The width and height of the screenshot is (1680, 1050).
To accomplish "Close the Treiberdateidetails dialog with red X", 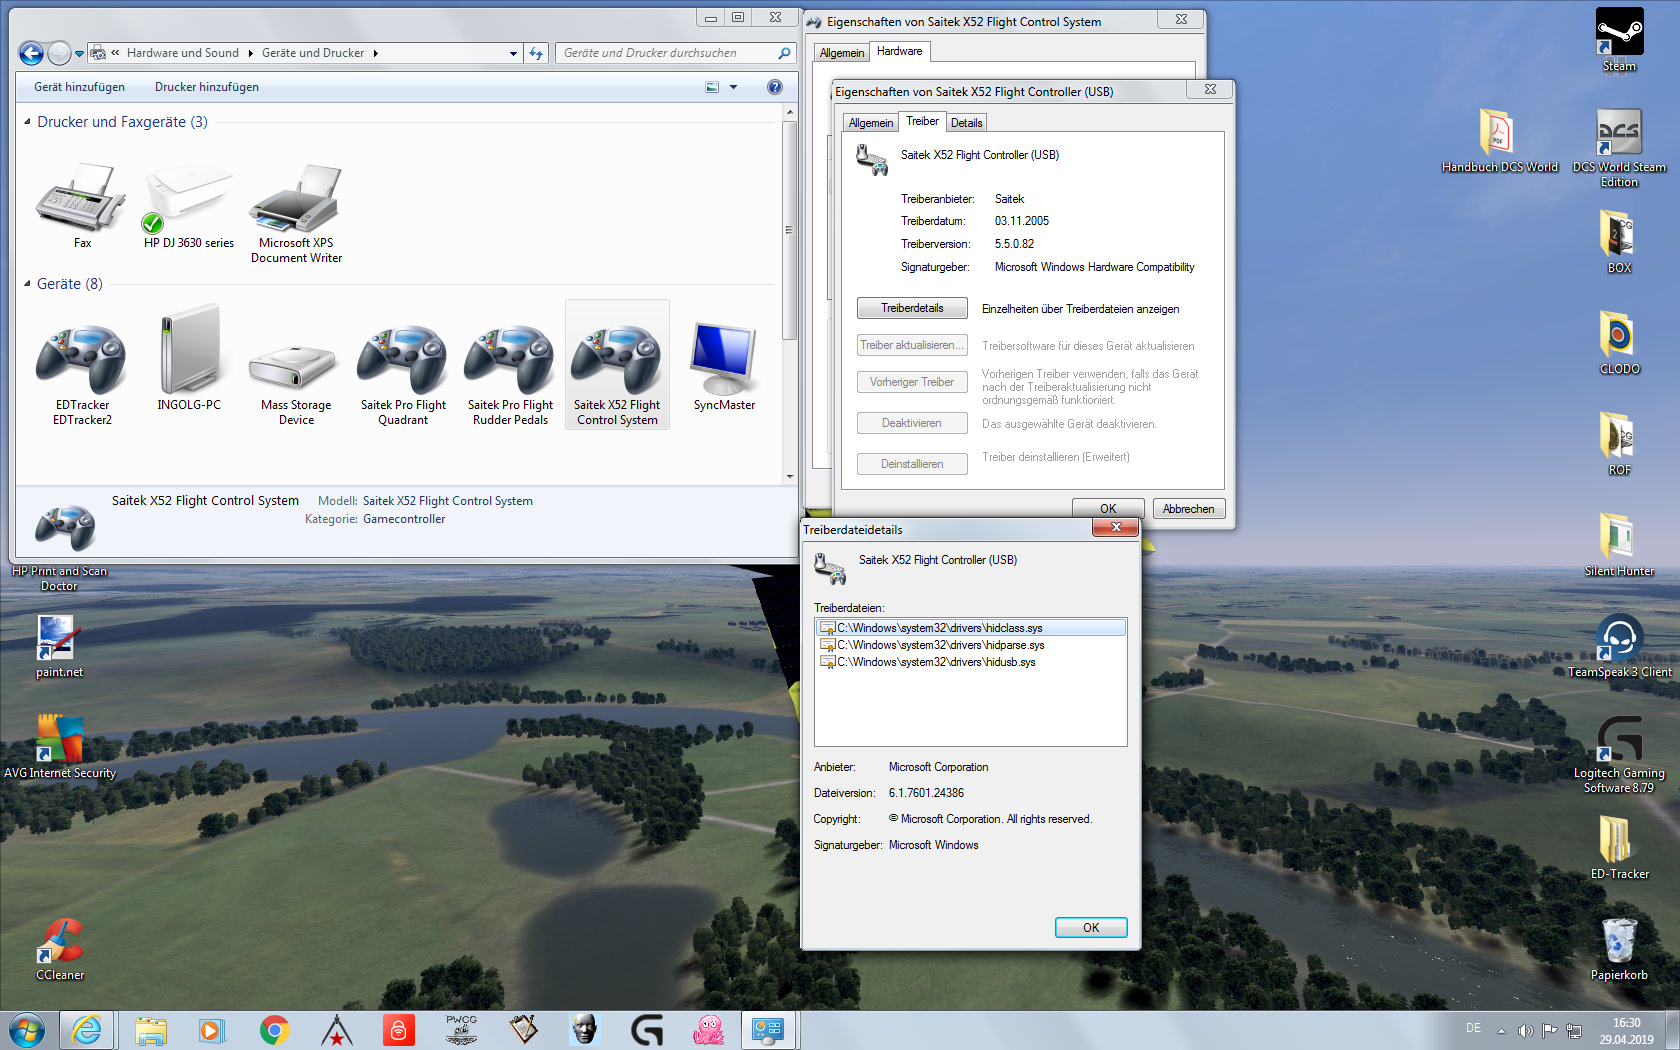I will tap(1115, 527).
